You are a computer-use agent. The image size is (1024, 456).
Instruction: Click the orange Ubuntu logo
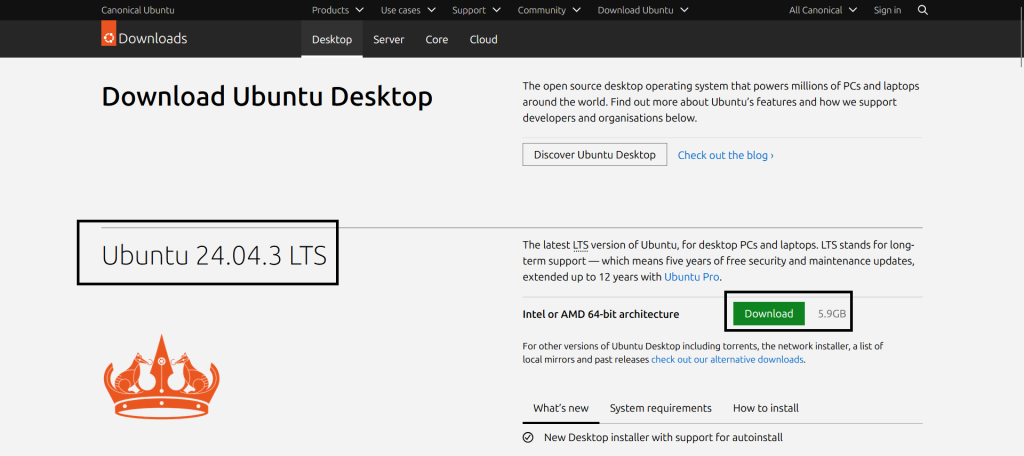point(108,34)
